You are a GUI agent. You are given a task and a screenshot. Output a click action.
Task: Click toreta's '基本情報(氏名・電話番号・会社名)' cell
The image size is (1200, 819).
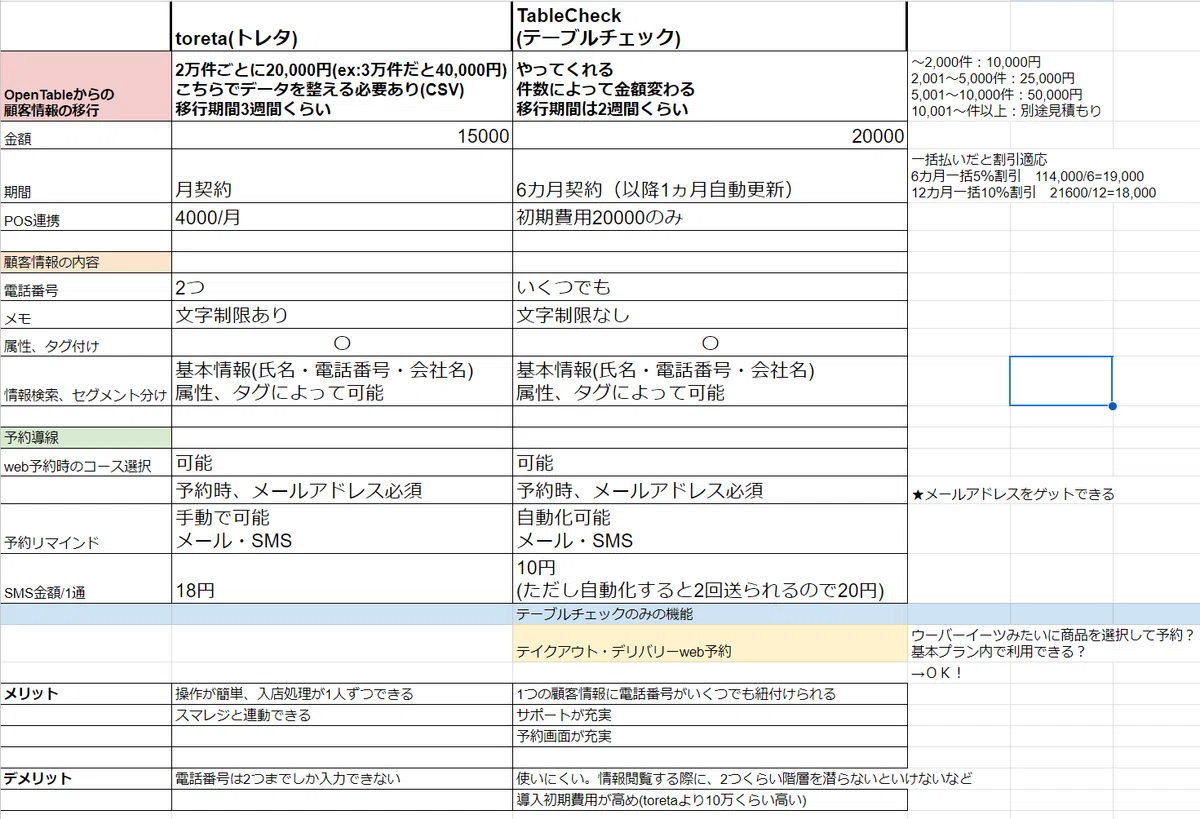(341, 381)
